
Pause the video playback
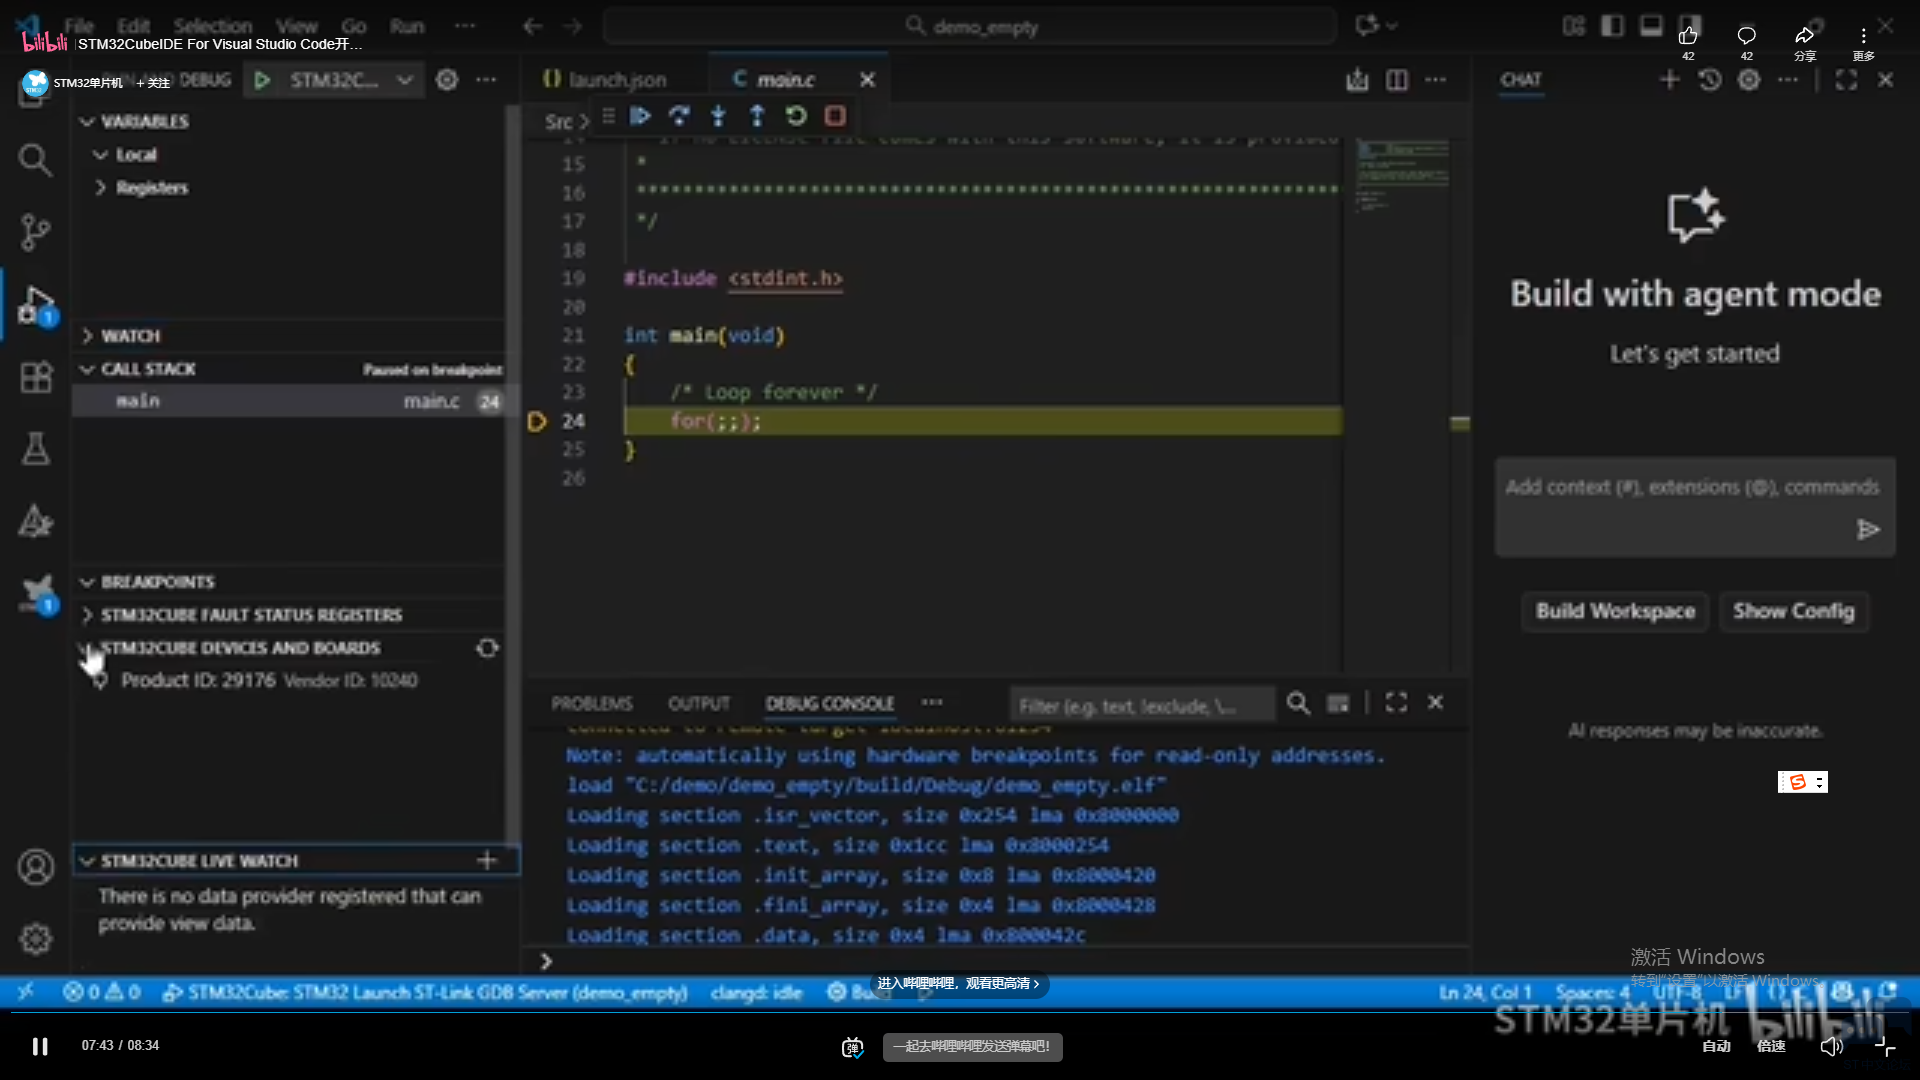[40, 1046]
